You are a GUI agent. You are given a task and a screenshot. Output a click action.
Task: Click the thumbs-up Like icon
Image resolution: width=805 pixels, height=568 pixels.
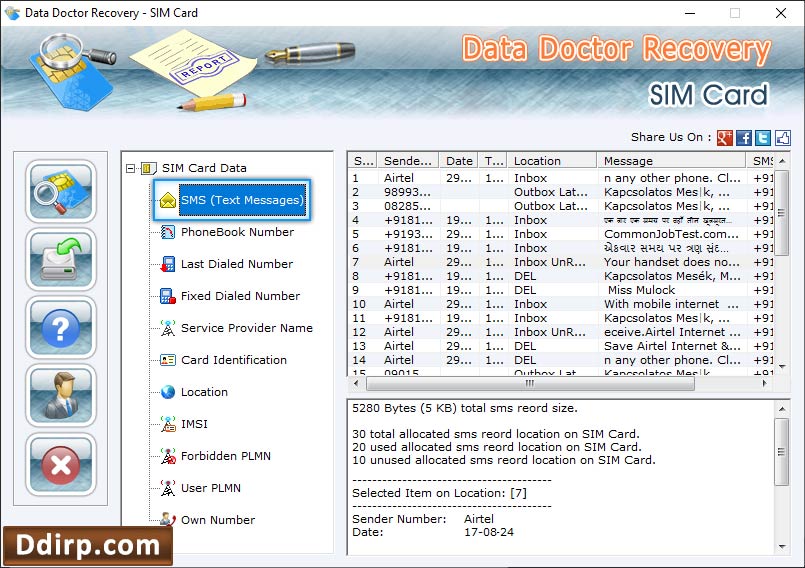(x=782, y=138)
